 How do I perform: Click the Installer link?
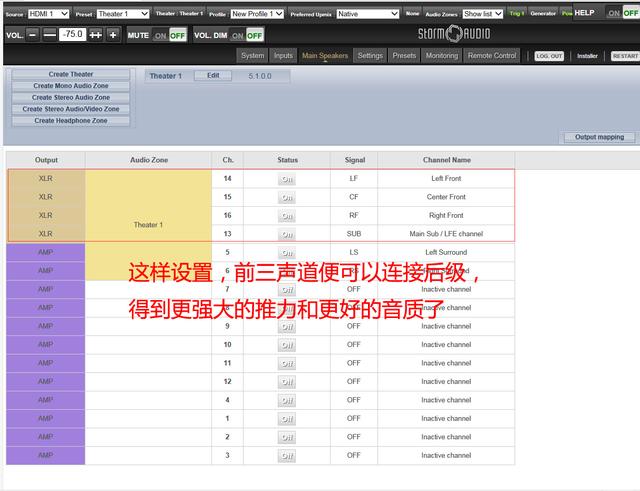click(x=587, y=56)
